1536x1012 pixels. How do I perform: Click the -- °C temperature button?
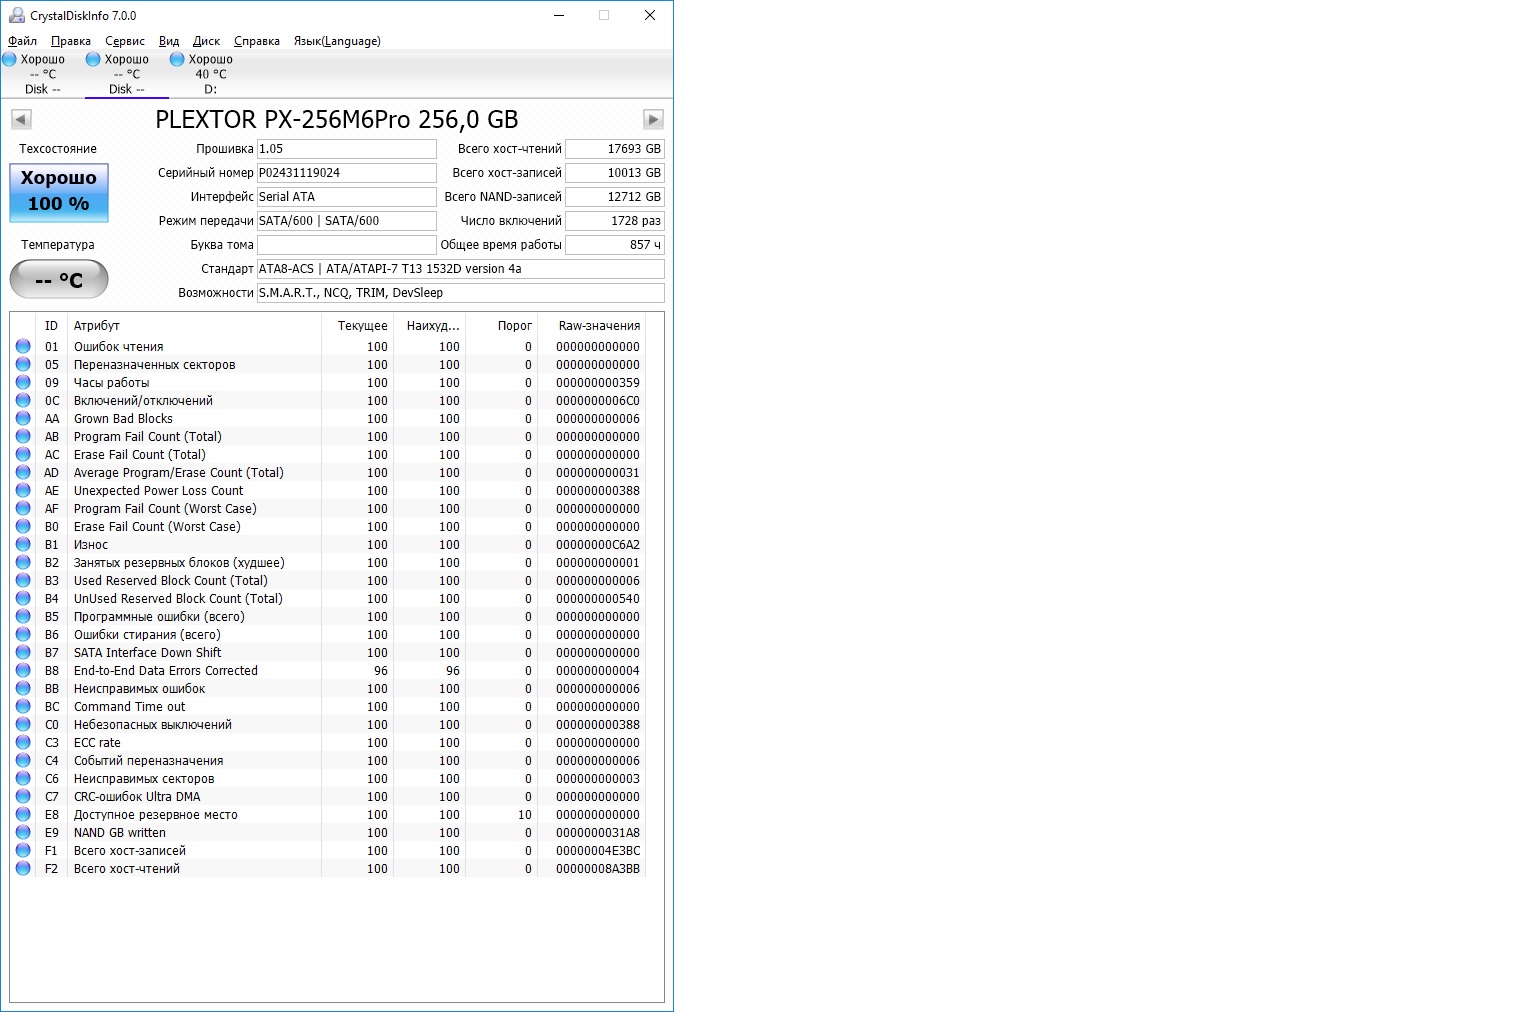click(x=59, y=279)
